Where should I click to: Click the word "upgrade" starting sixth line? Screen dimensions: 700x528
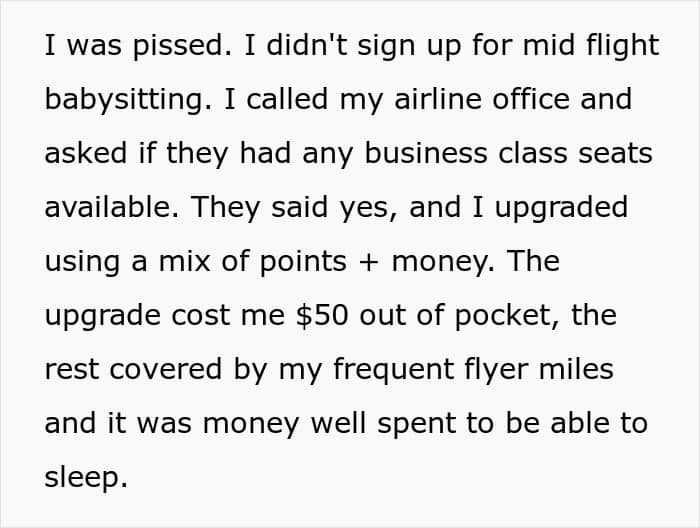tap(103, 316)
